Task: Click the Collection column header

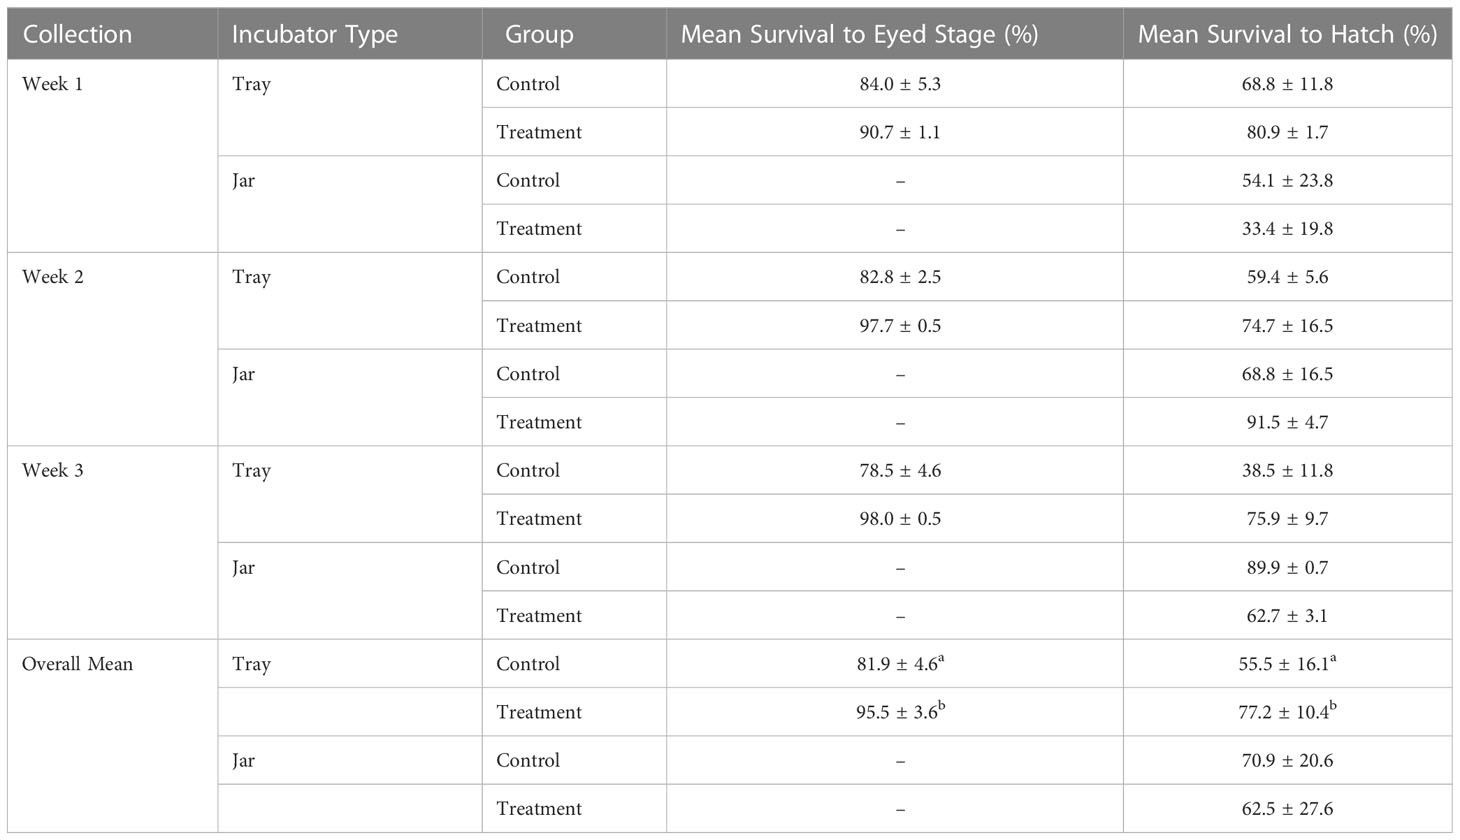Action: [77, 34]
